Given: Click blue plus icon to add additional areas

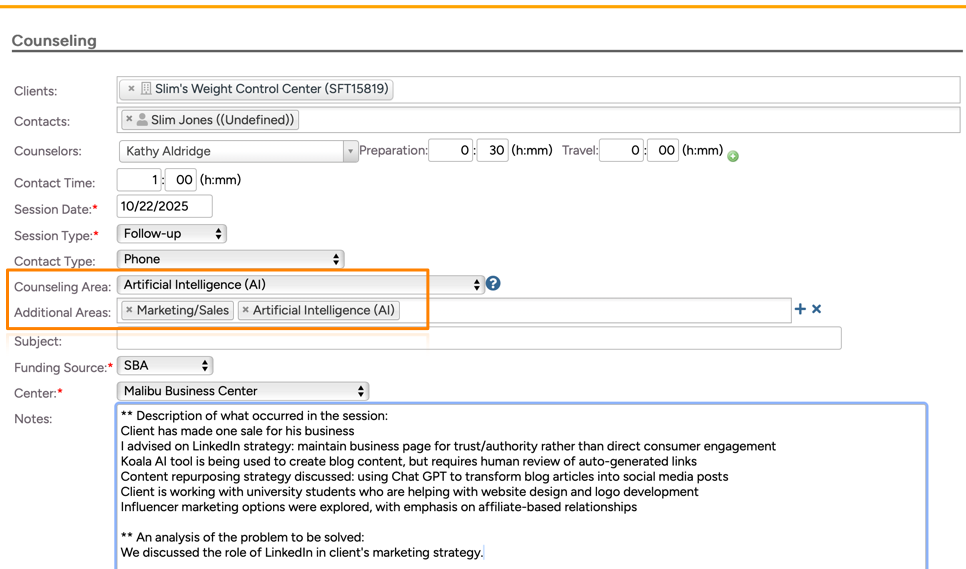Looking at the screenshot, I should tap(800, 309).
